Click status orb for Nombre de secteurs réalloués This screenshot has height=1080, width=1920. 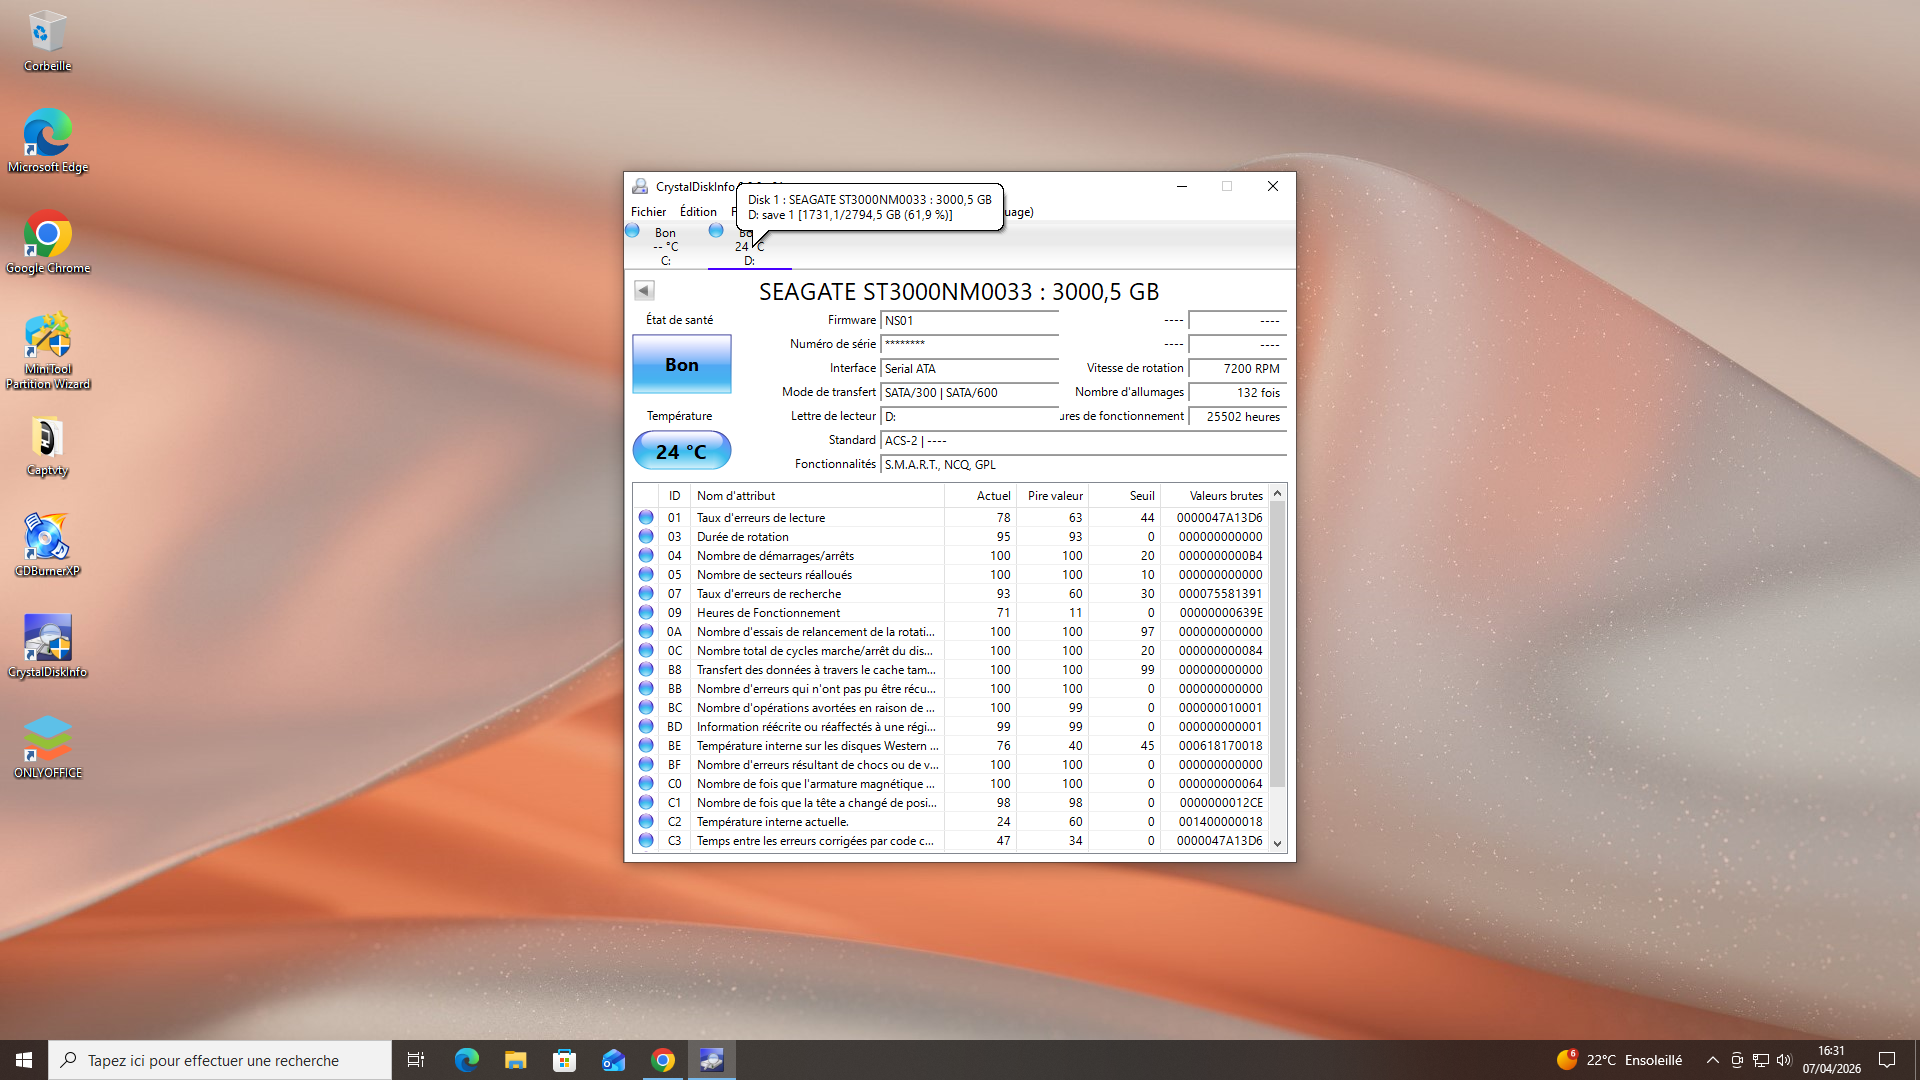coord(646,575)
